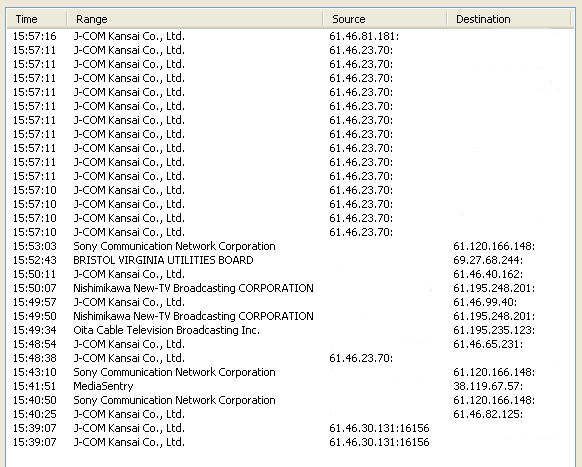The height and width of the screenshot is (467, 582).
Task: Select the BRISTOL VIRGINIA UTILITIES BOARD row
Action: point(291,260)
